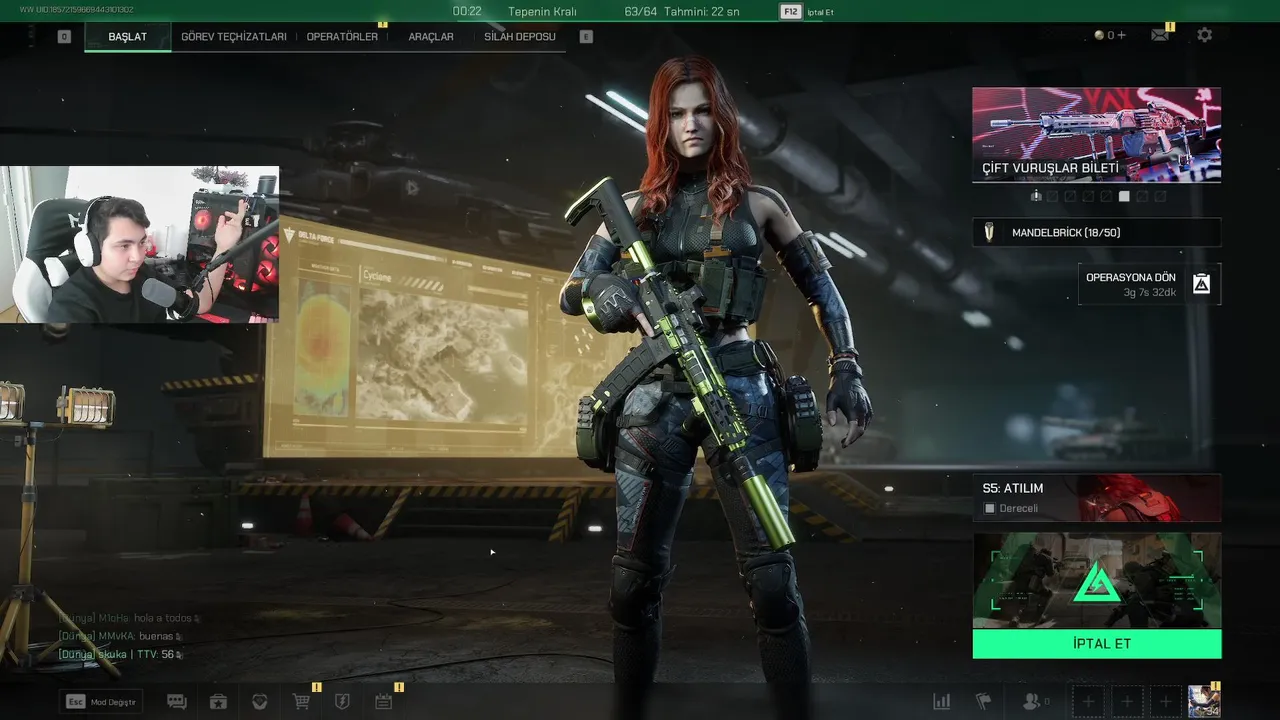The image size is (1280, 720).
Task: Select the last carousel indicator square
Action: (1160, 197)
